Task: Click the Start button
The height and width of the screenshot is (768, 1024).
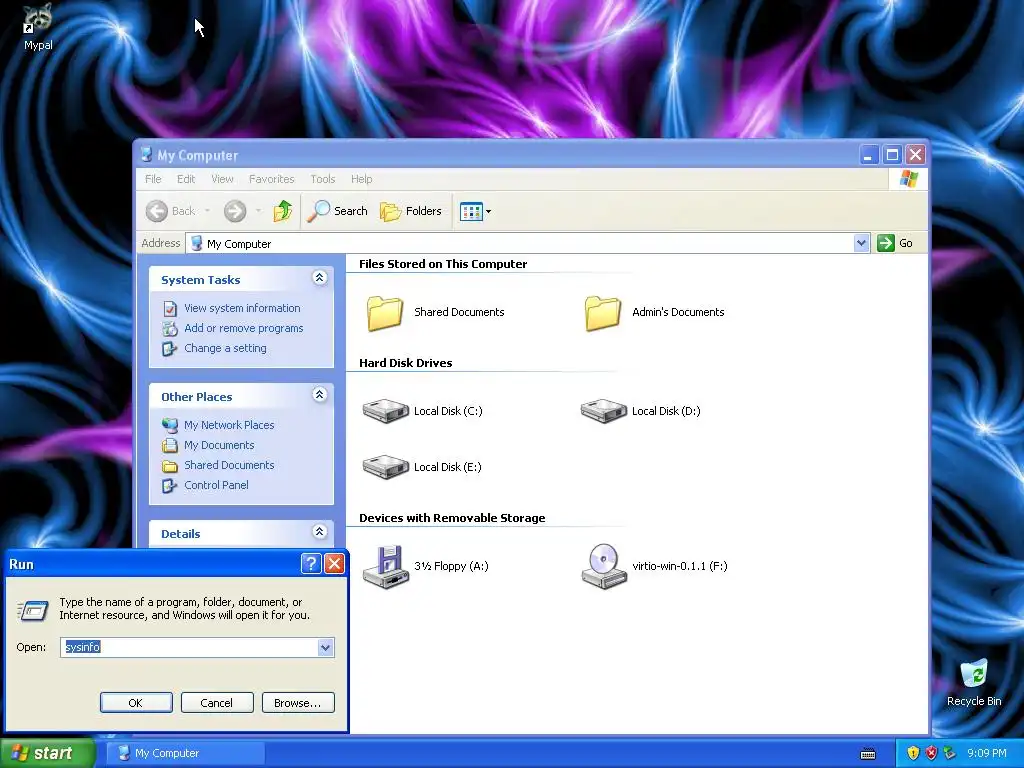Action: point(47,753)
